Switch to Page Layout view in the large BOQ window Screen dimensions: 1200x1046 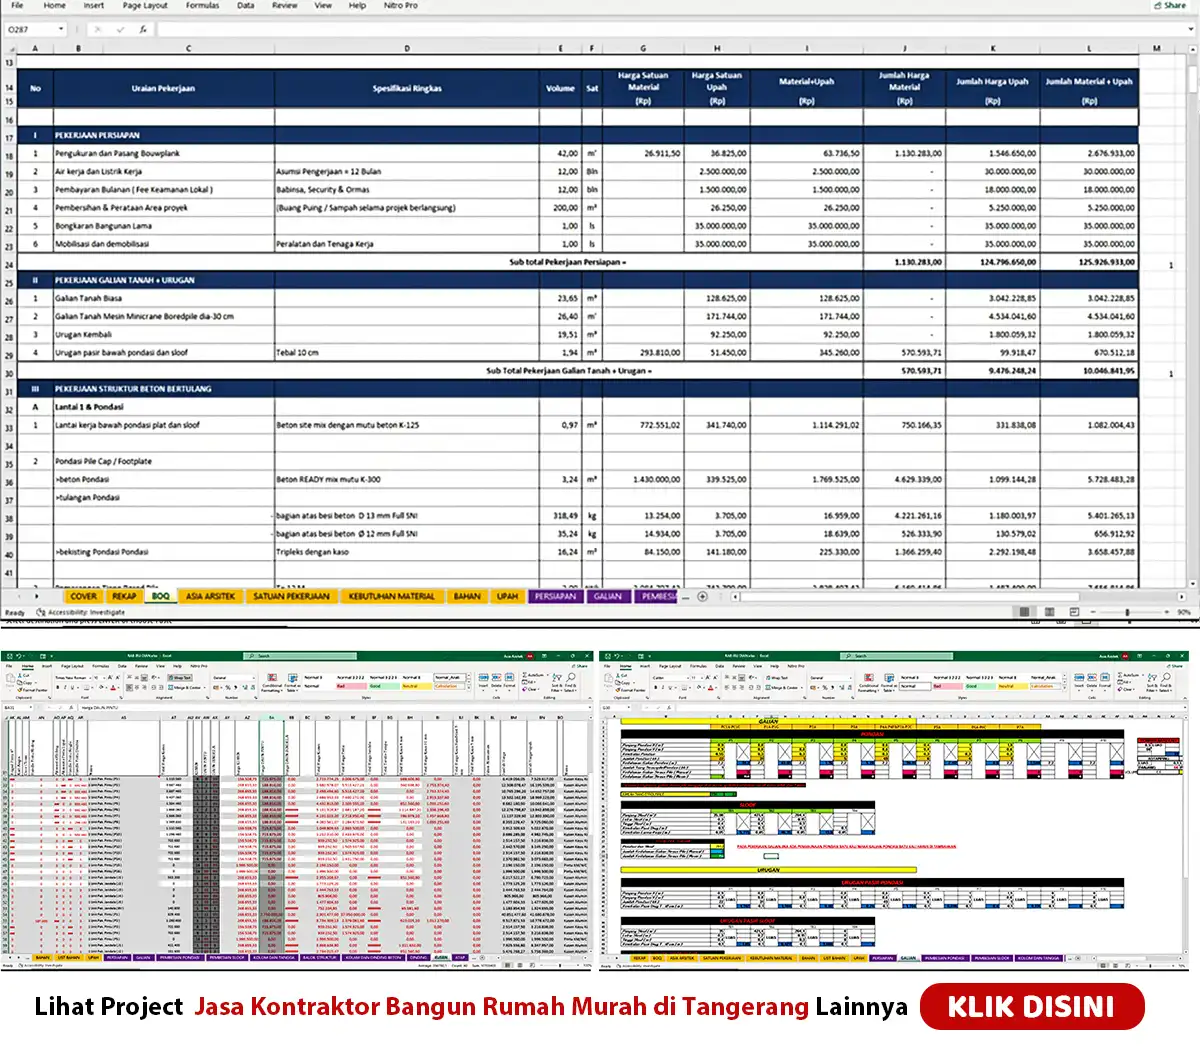[1049, 612]
